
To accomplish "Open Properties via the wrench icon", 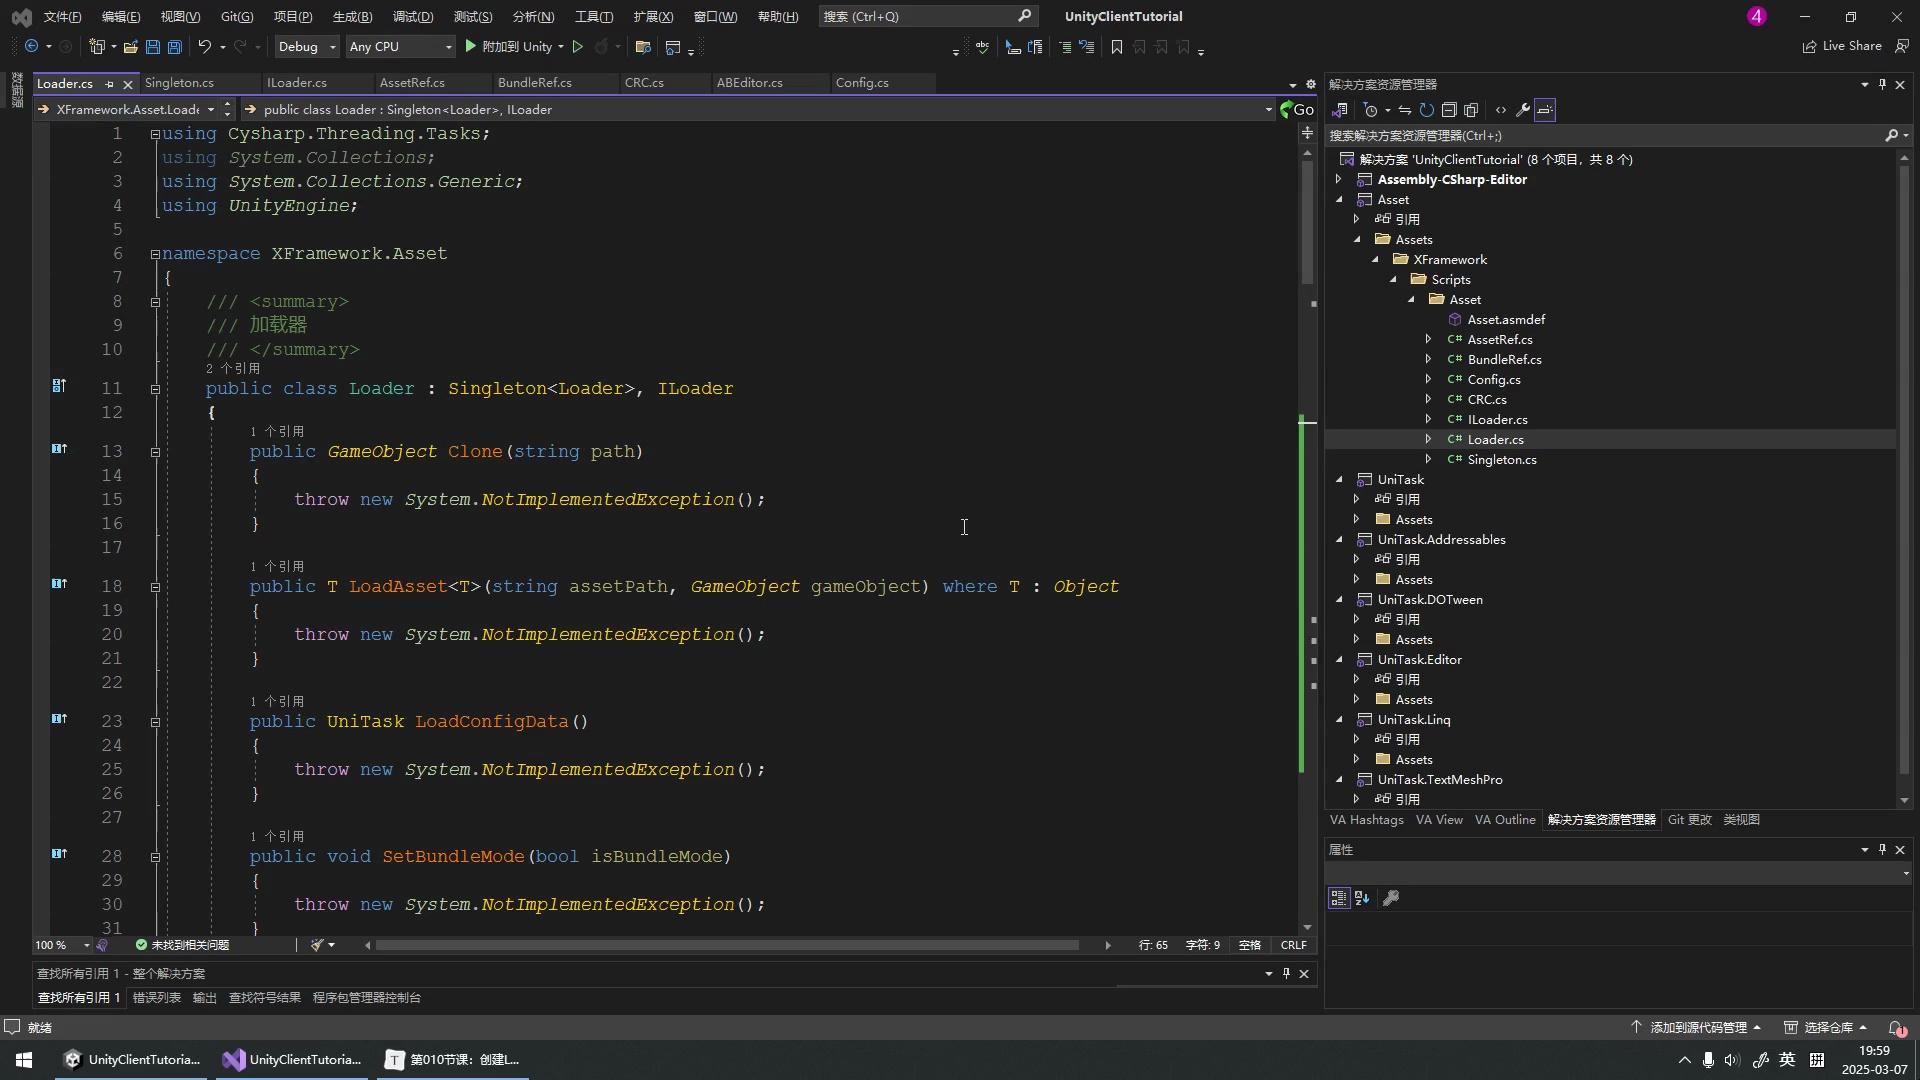I will click(x=1521, y=110).
